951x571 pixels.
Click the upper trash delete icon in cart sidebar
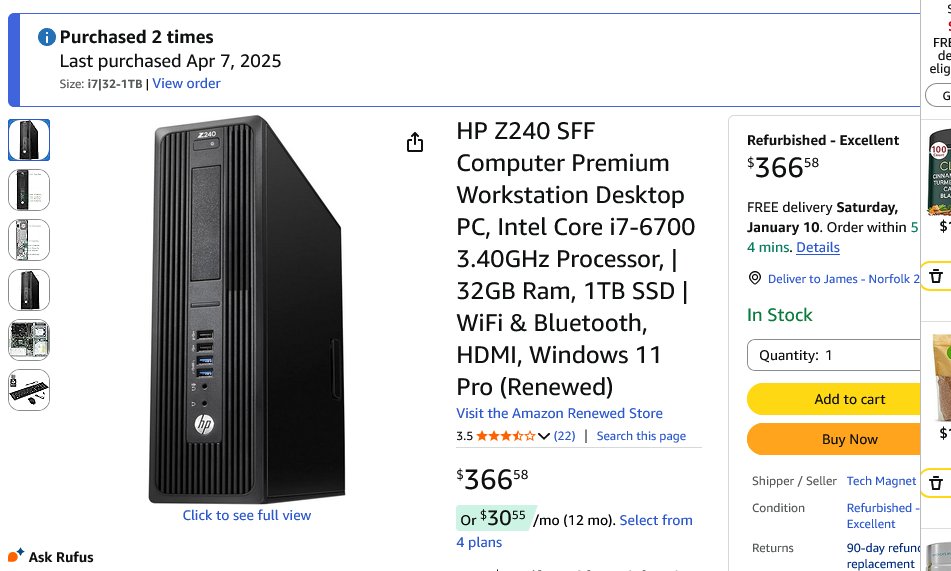(936, 276)
